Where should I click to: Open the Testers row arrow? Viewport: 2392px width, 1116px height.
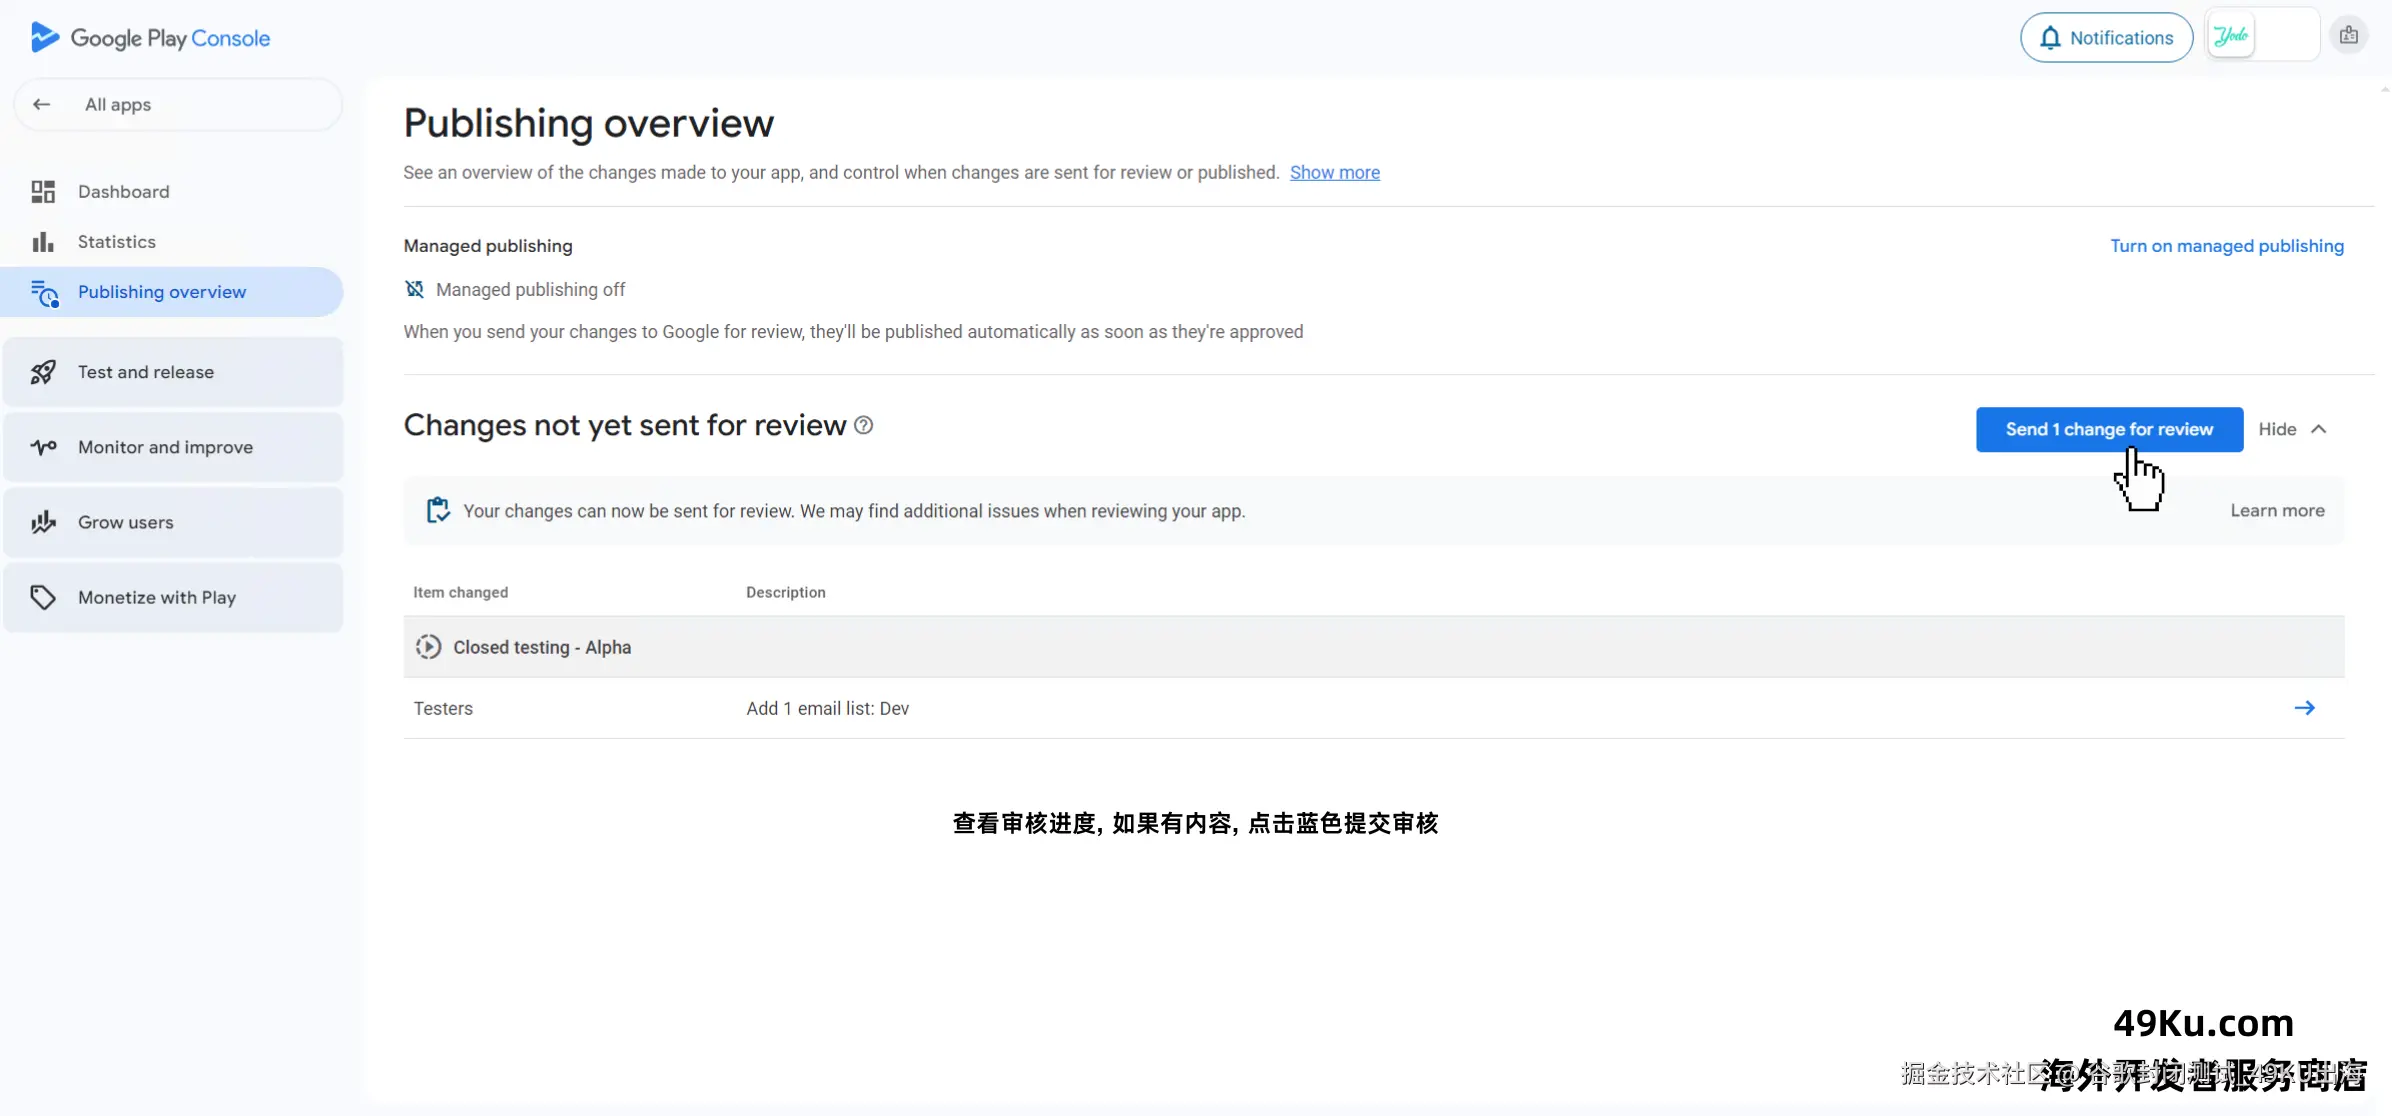click(2304, 708)
